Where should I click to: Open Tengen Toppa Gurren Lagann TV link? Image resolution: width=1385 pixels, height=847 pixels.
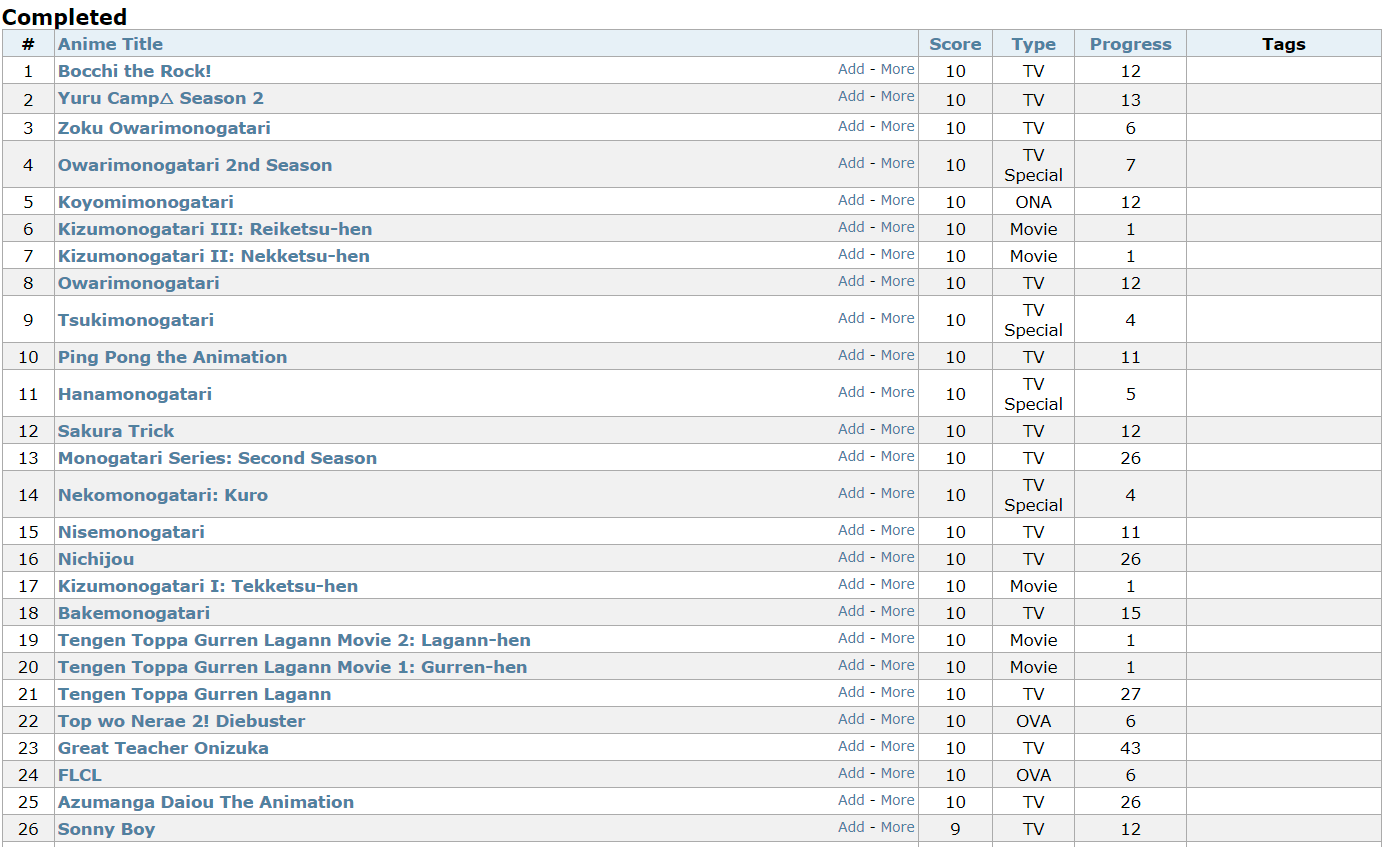[x=194, y=694]
